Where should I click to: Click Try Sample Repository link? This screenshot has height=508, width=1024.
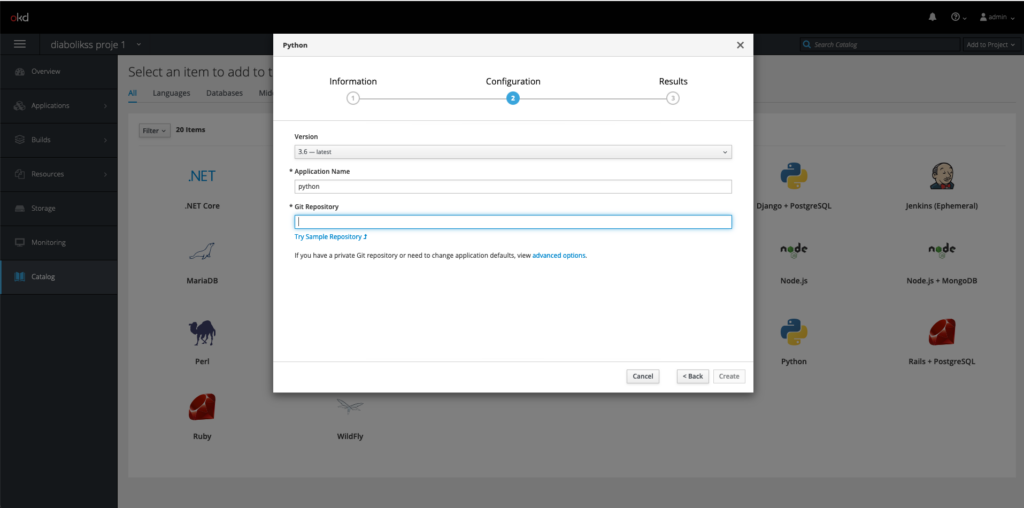pyautogui.click(x=331, y=237)
